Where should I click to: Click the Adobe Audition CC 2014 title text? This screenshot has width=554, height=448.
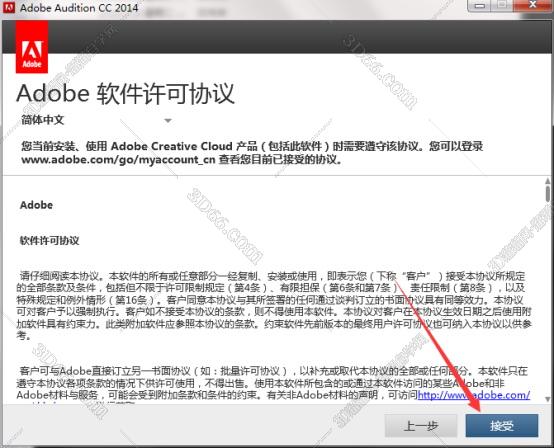coord(79,8)
